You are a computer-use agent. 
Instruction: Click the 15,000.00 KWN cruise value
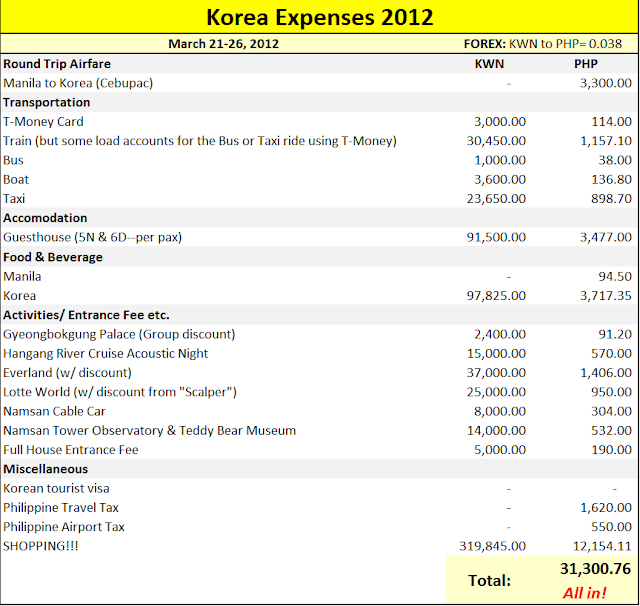click(x=496, y=353)
